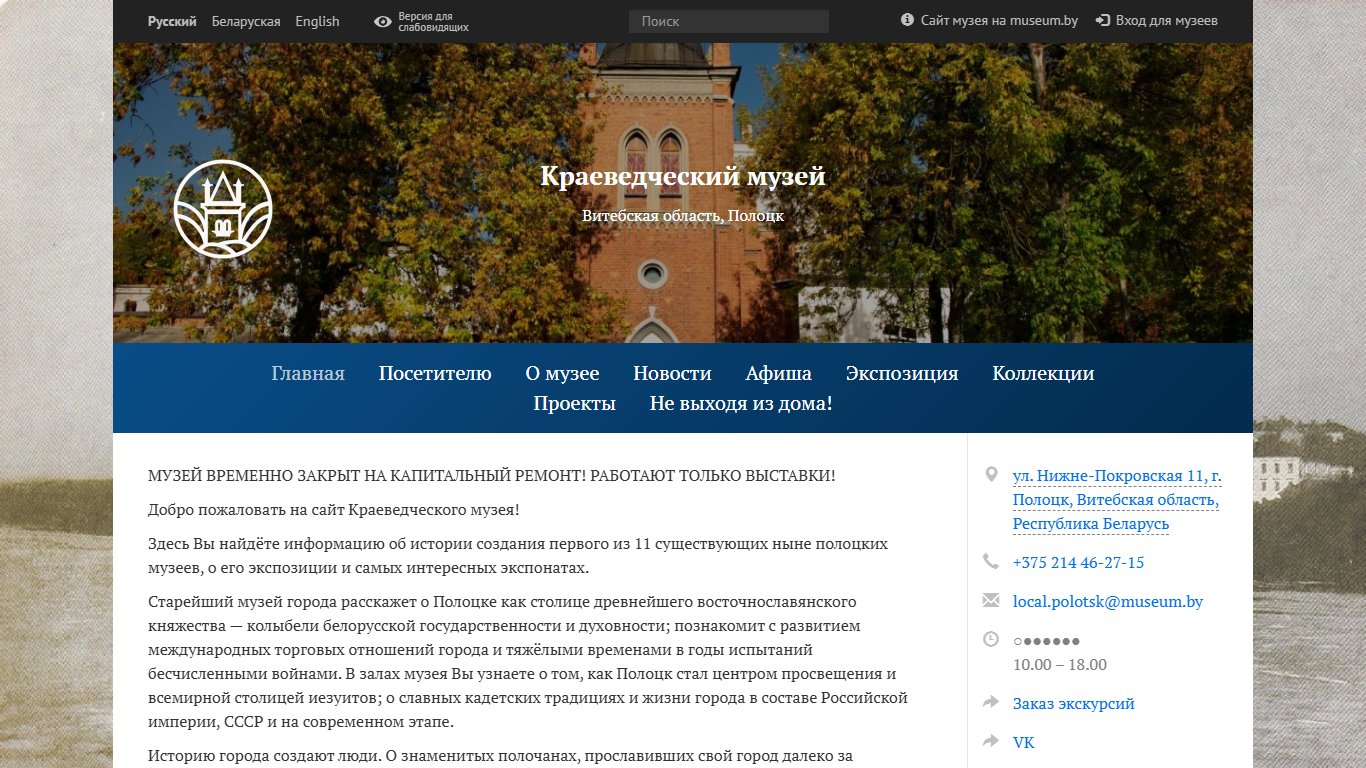The image size is (1366, 768).
Task: Click the МУЗЕЙ ВРЕМЕННО ЗАКРЫТ notice text
Action: [491, 475]
